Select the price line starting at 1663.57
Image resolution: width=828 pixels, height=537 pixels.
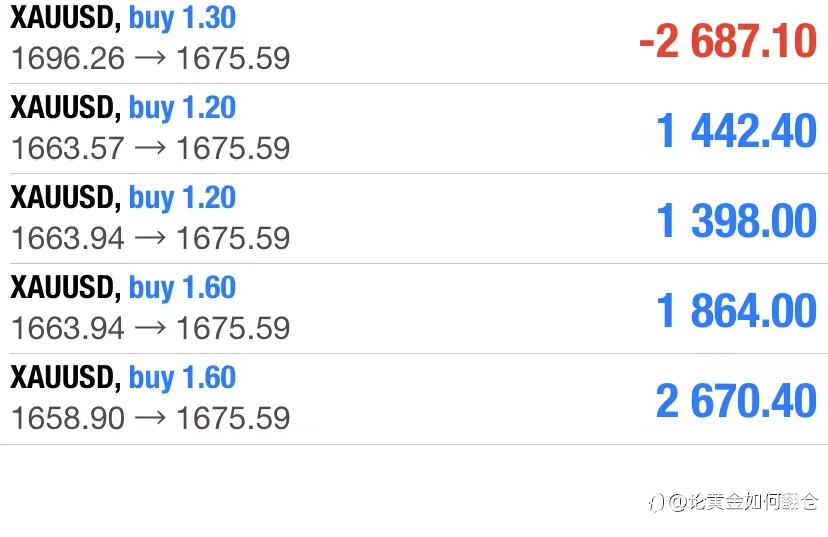(150, 148)
